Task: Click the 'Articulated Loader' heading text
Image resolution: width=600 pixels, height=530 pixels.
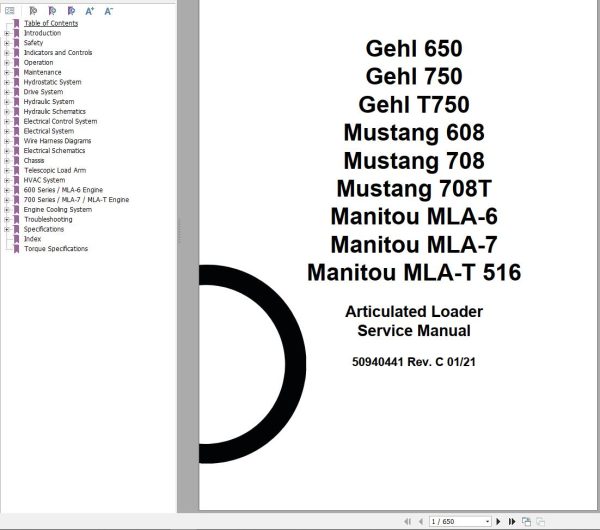Action: tap(414, 311)
